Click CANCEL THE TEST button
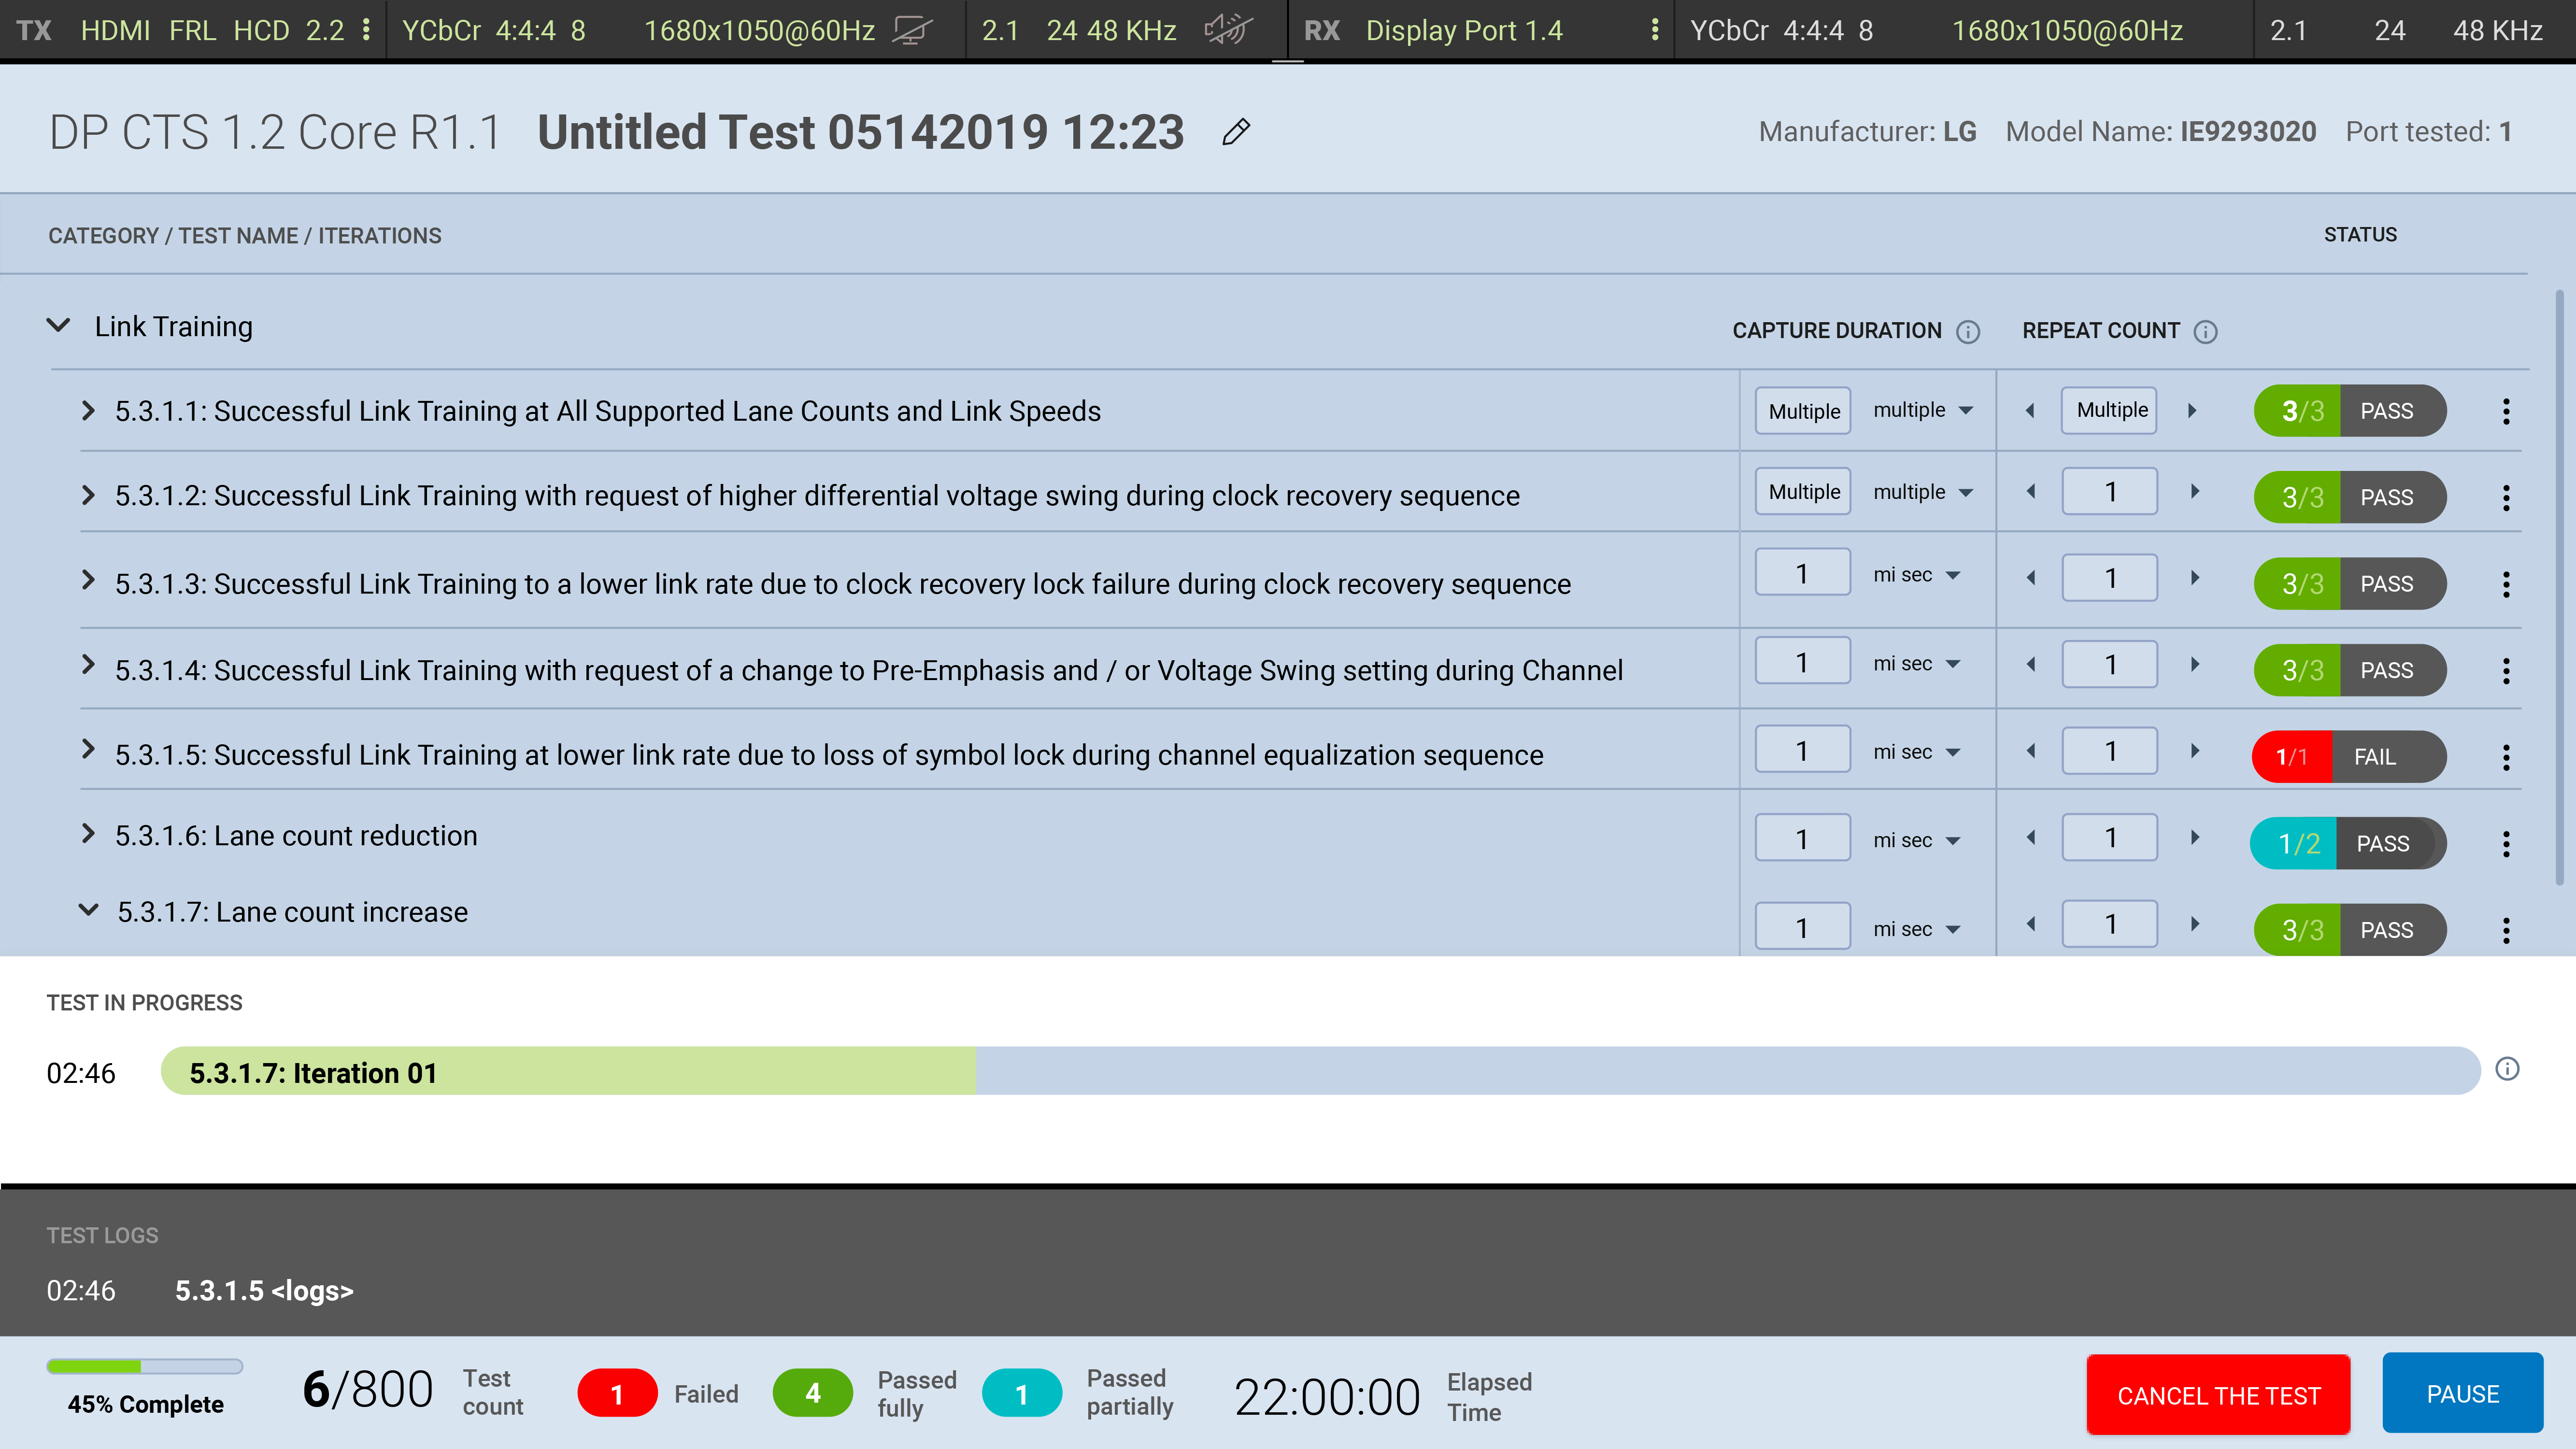 [2218, 1395]
